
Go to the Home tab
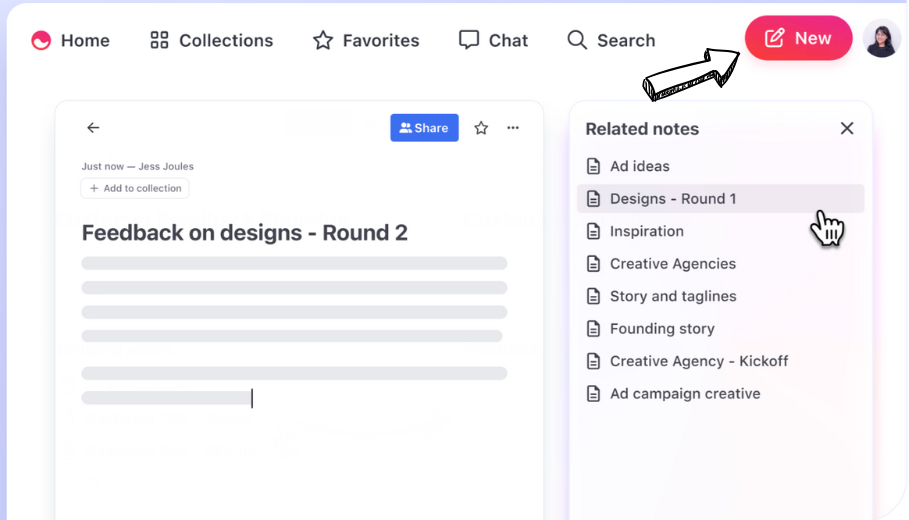[x=71, y=41]
